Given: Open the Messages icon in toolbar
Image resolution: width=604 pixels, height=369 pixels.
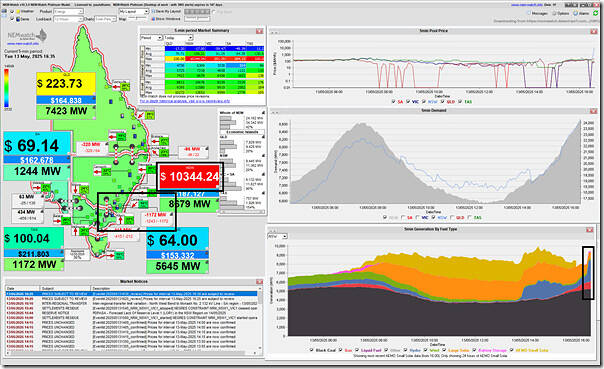Looking at the screenshot, I should point(529,13).
